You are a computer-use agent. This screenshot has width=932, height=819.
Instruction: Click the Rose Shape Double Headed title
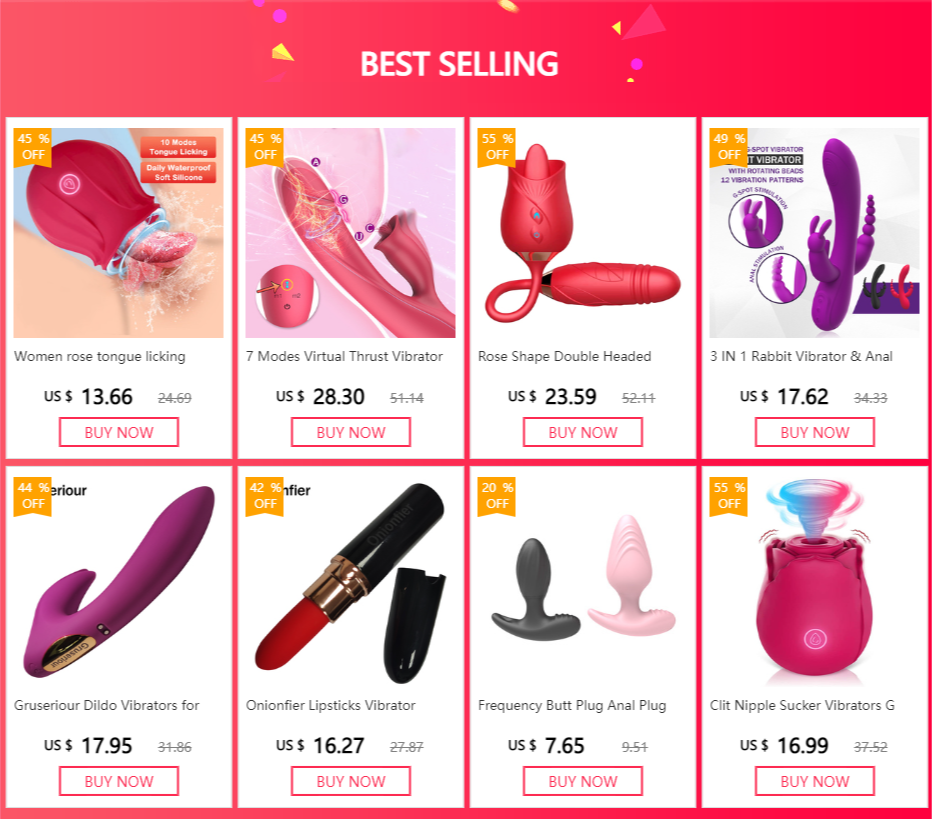click(x=565, y=357)
